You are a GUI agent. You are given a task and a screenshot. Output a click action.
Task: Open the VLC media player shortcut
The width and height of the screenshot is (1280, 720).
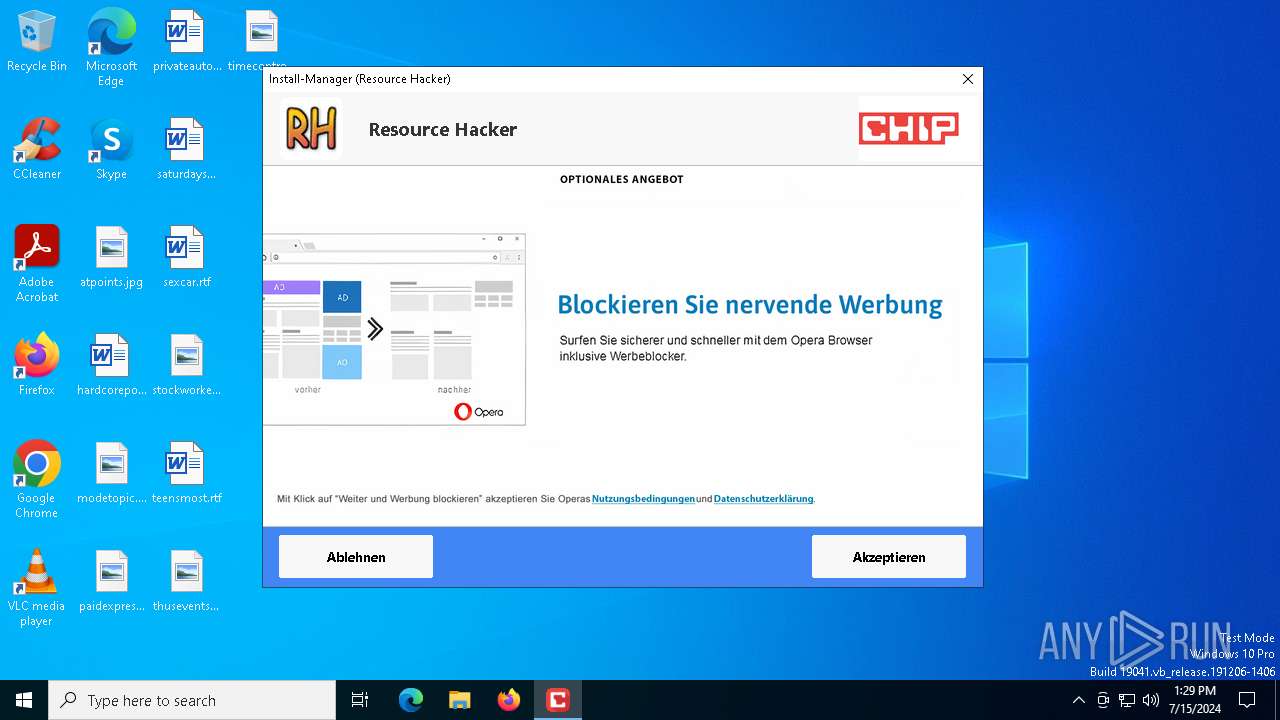point(37,588)
